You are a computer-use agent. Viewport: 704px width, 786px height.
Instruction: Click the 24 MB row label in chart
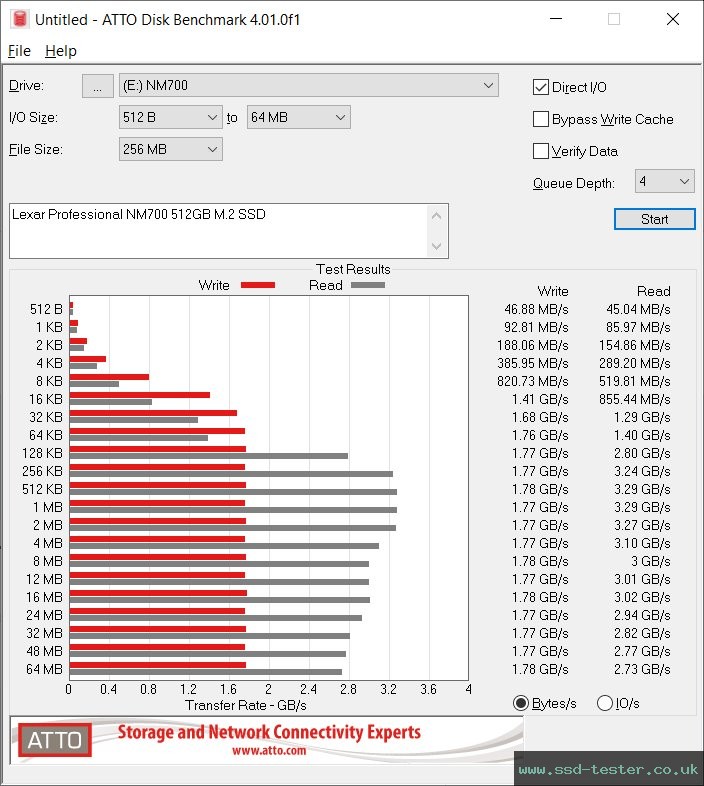(x=44, y=615)
